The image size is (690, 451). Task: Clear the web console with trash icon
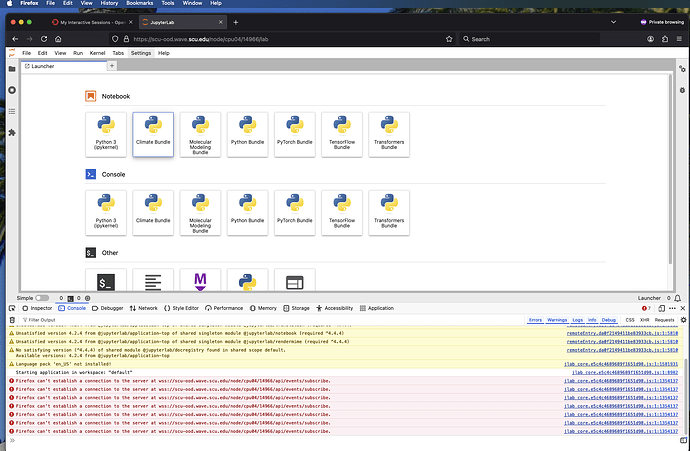coord(12,320)
